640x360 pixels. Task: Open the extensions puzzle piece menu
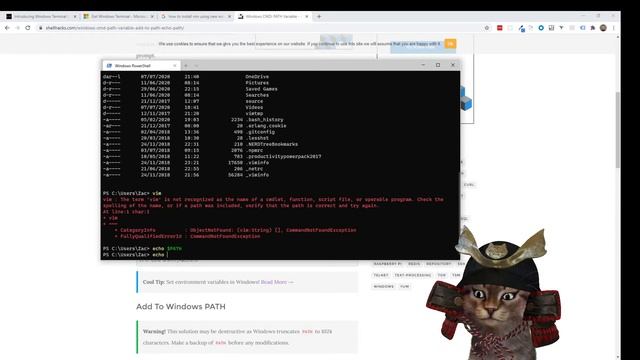point(593,28)
